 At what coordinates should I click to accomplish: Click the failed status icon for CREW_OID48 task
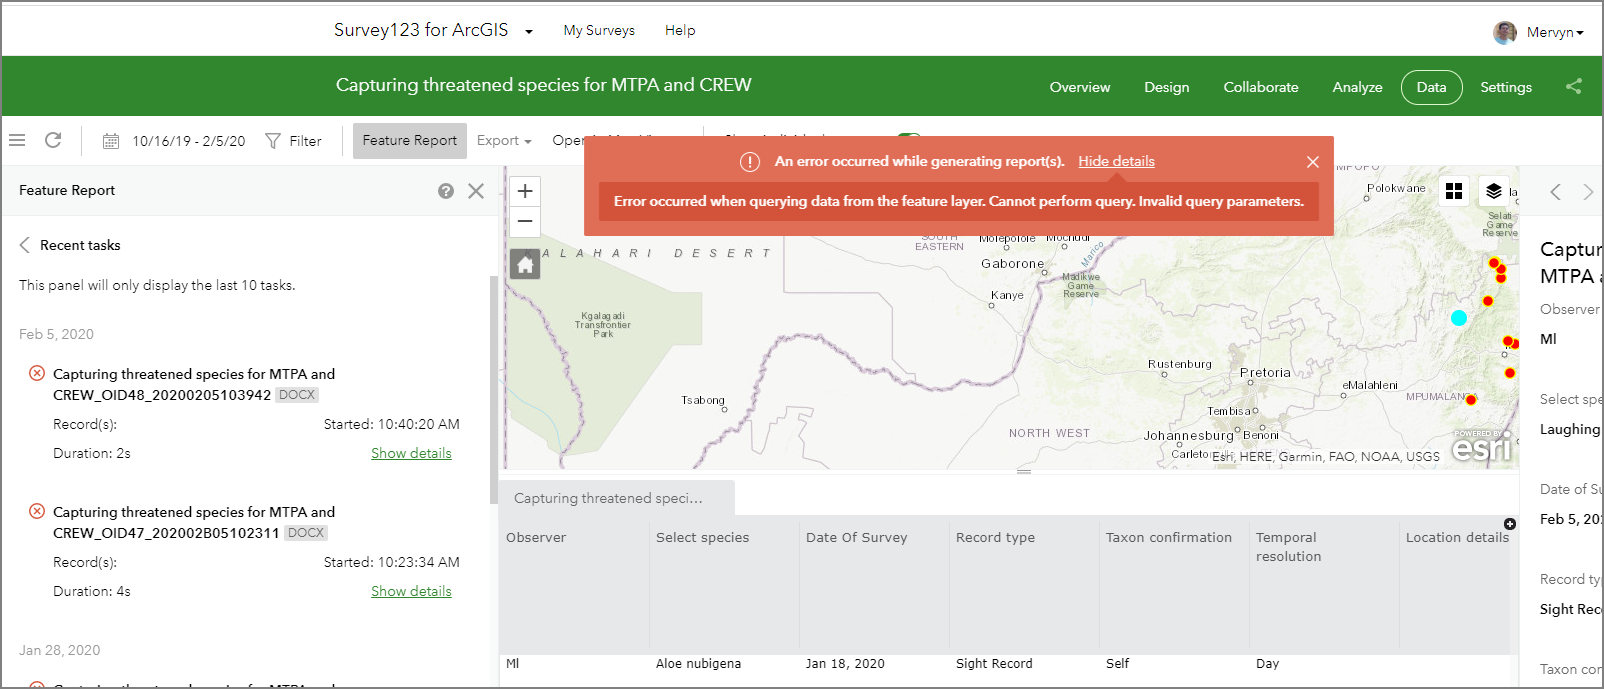(x=37, y=373)
